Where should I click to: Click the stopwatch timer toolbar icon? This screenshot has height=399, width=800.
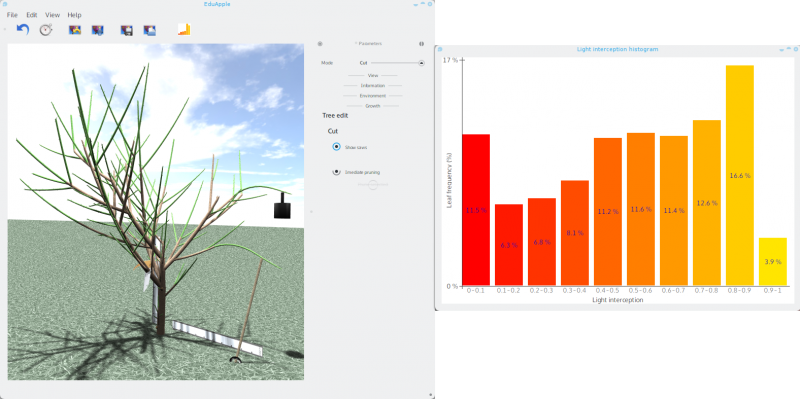46,30
